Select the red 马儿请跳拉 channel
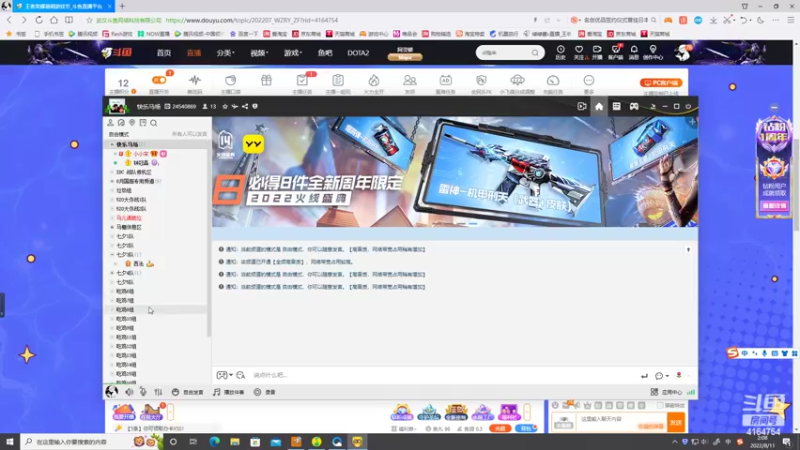Screen dimensions: 800x450 tap(129, 218)
